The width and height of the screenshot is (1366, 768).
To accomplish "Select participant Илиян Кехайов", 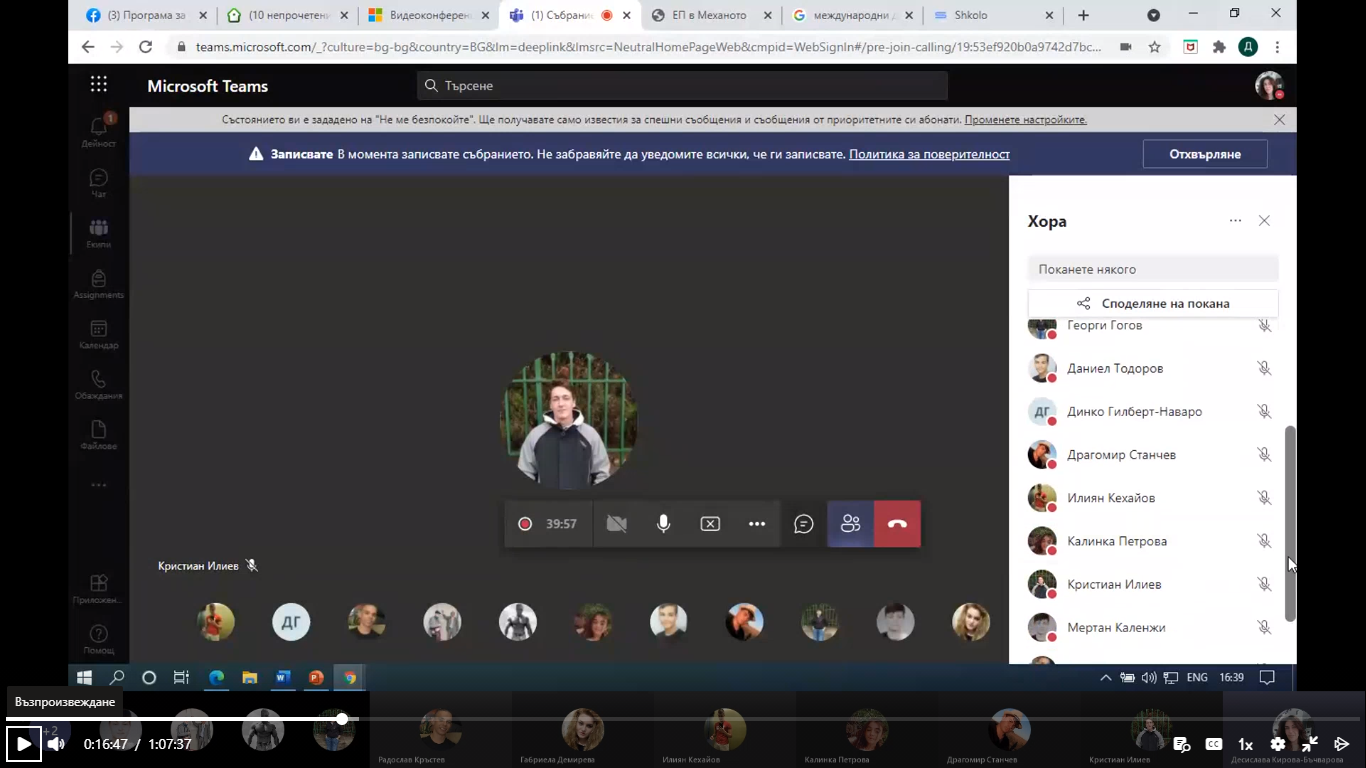I will tap(1153, 497).
